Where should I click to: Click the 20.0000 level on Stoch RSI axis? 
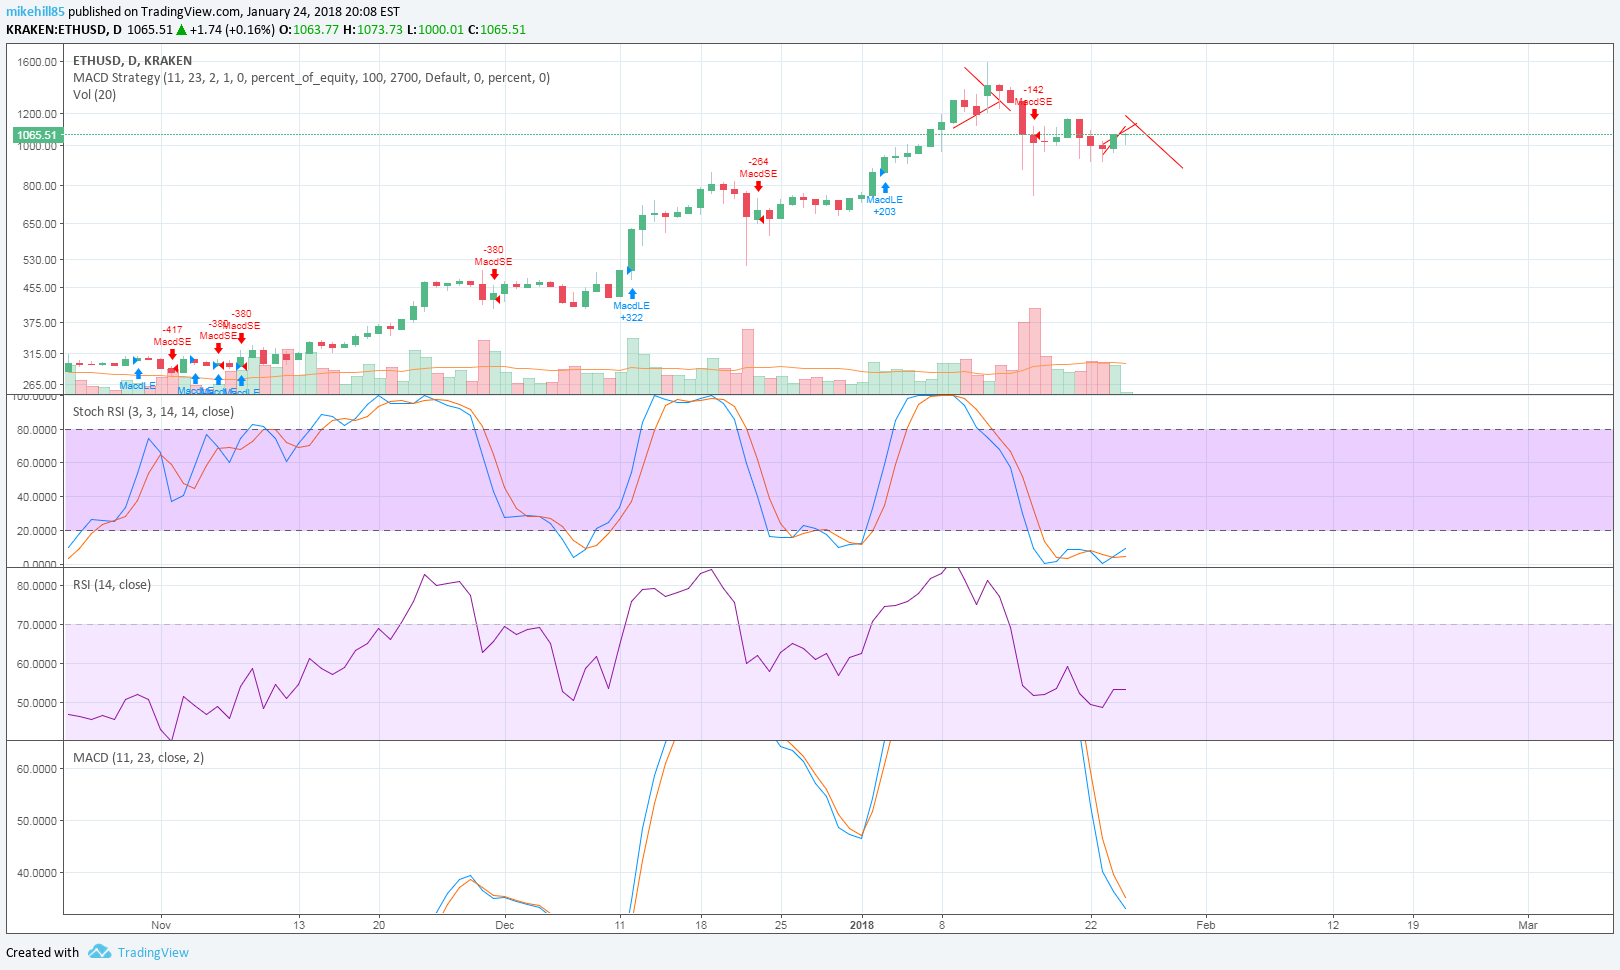37,531
